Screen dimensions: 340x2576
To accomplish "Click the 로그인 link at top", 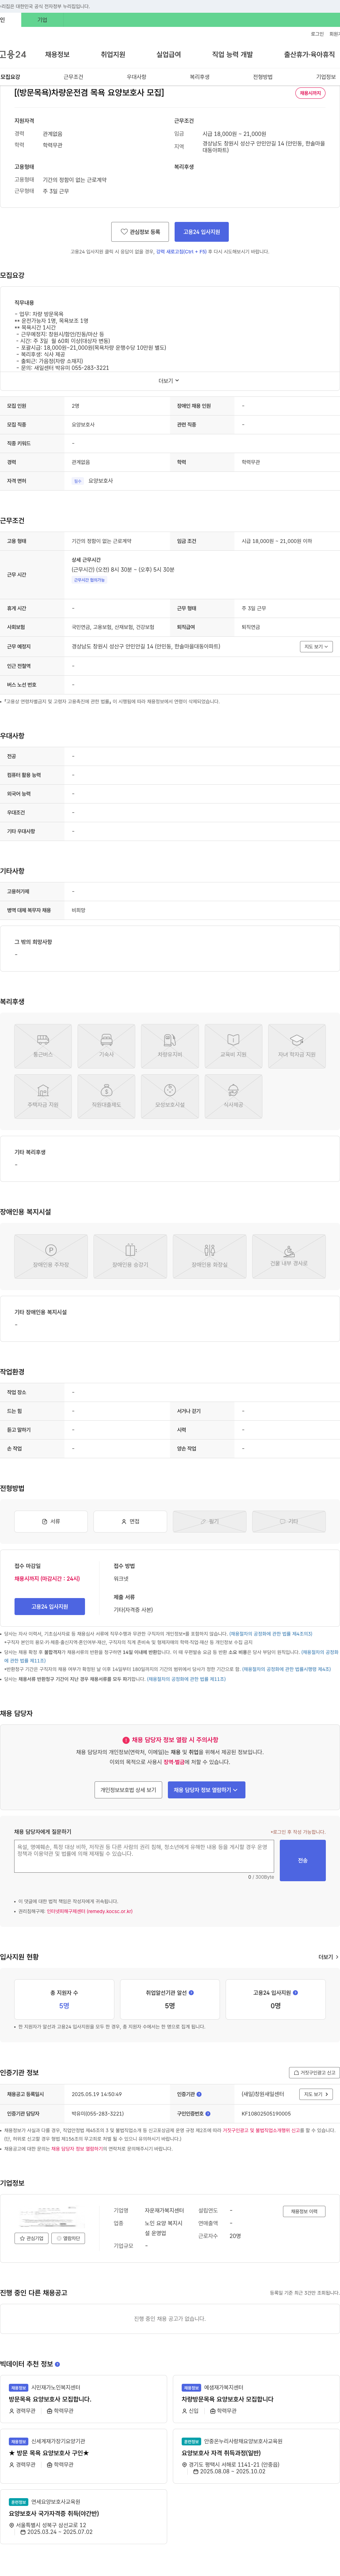I will [317, 34].
